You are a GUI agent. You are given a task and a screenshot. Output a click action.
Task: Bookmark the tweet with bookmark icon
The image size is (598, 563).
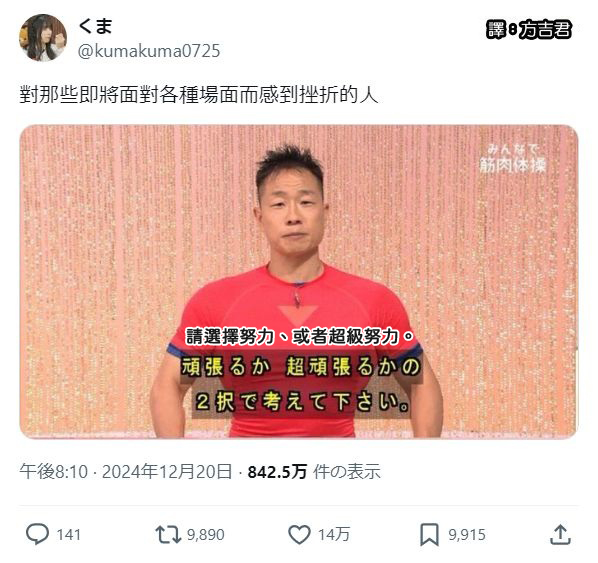click(429, 535)
